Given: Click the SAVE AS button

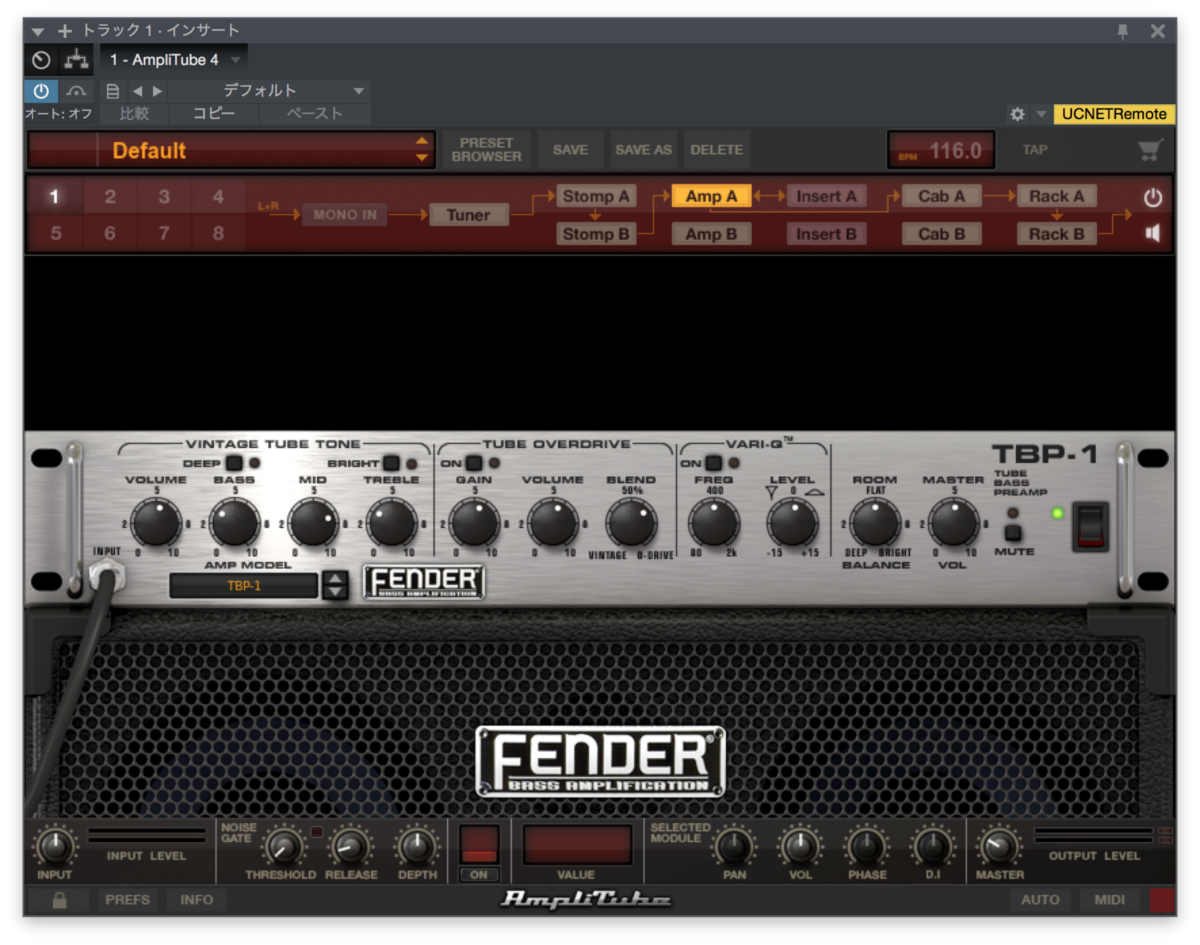Looking at the screenshot, I should coord(643,150).
